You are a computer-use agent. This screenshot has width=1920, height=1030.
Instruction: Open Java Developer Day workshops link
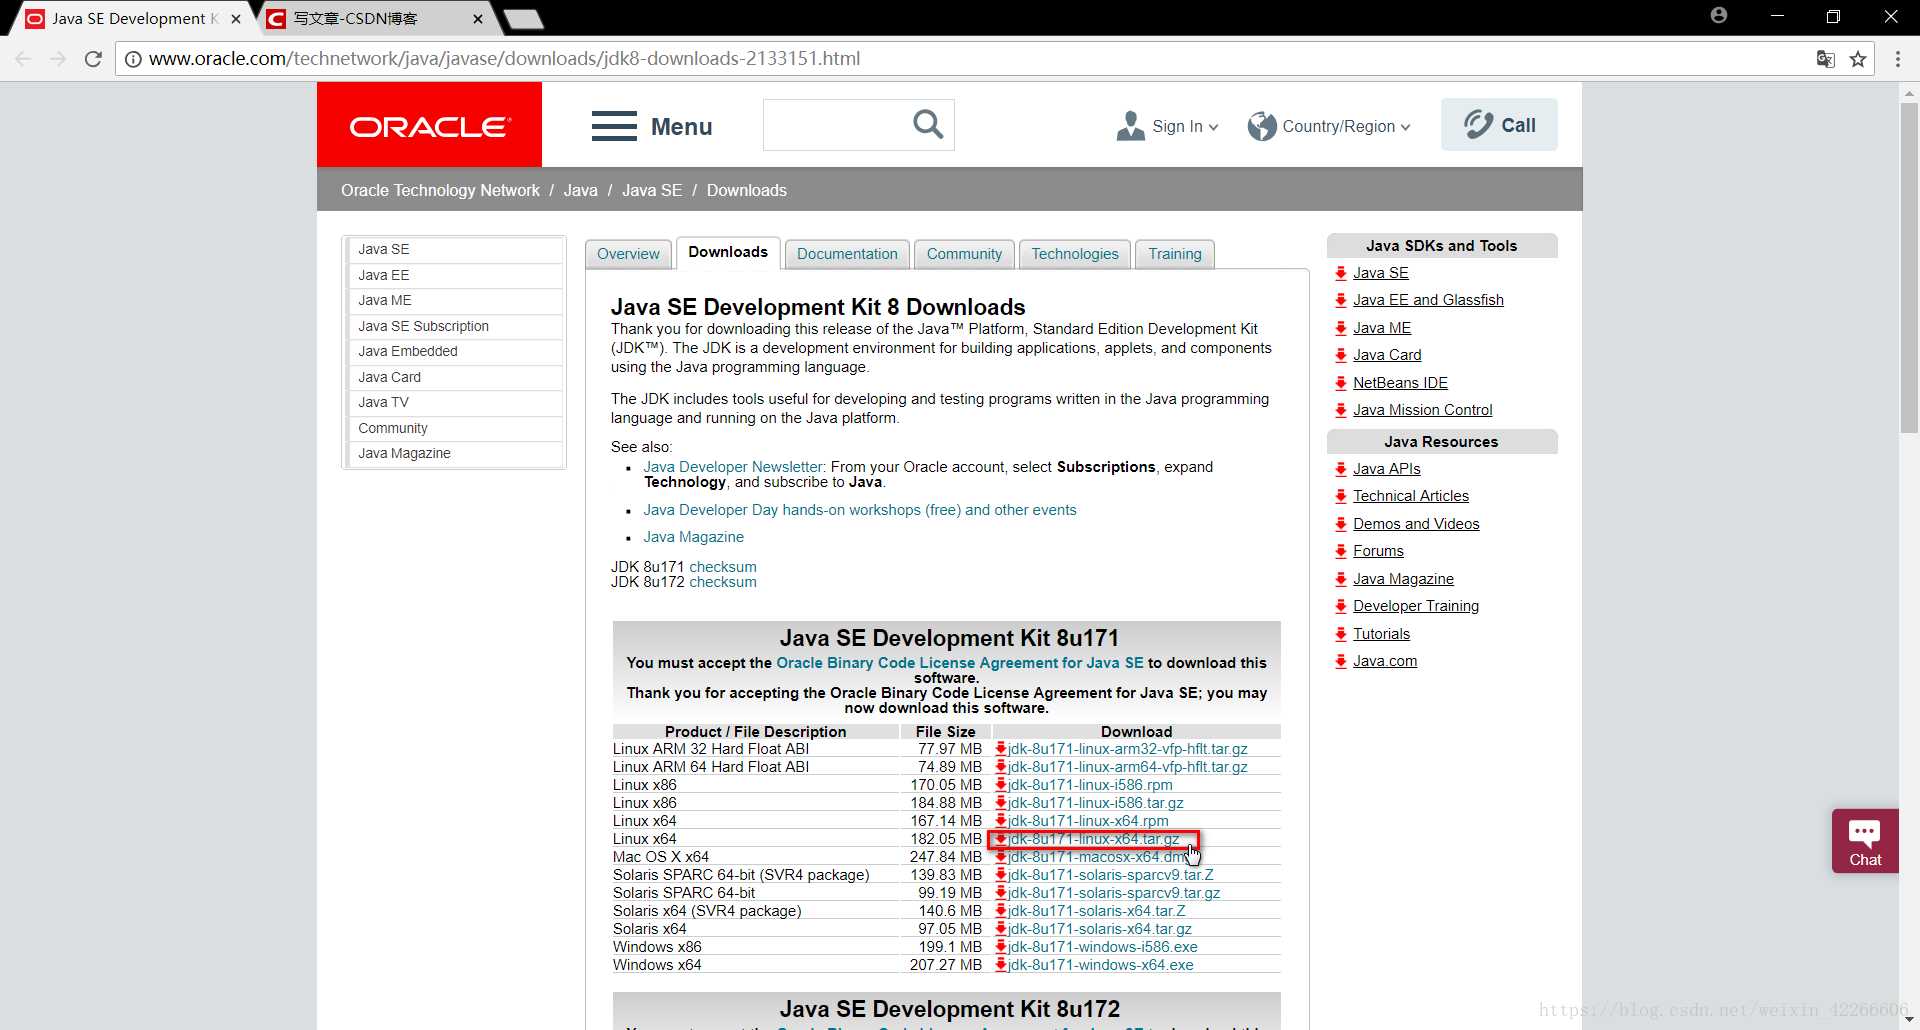860,510
